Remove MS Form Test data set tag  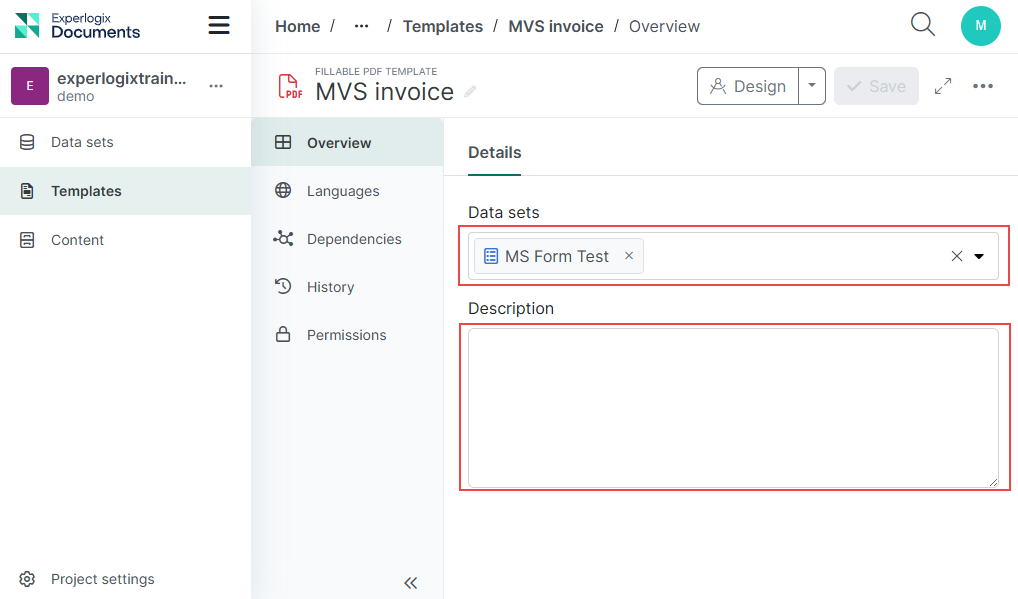coord(629,256)
